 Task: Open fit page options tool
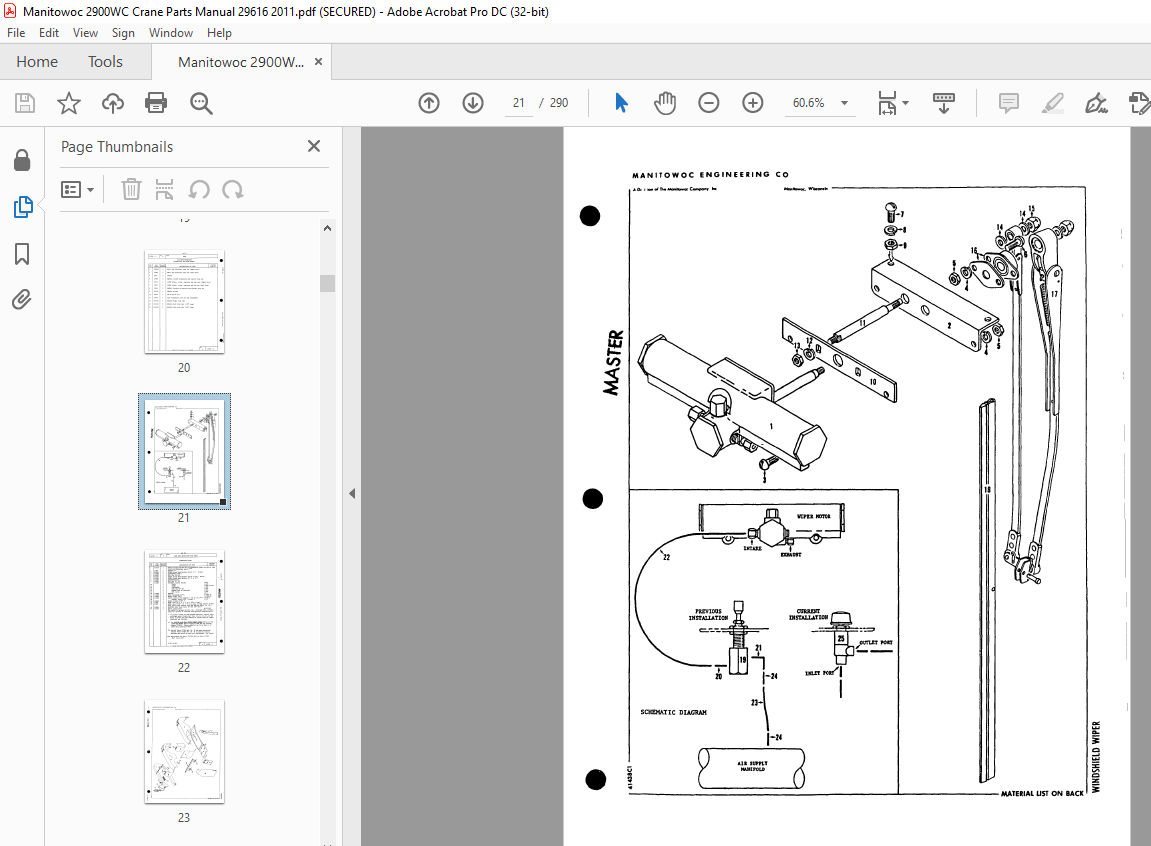[893, 103]
